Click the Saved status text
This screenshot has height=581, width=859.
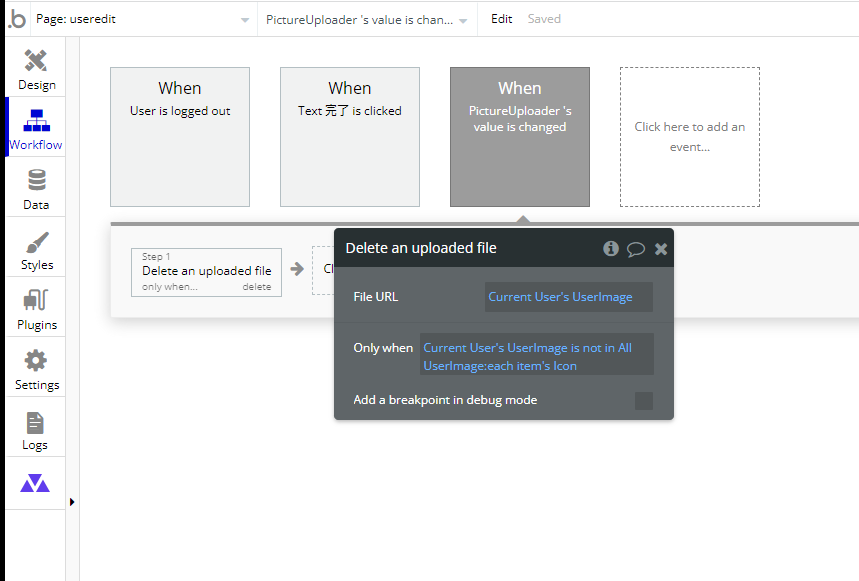pos(544,19)
